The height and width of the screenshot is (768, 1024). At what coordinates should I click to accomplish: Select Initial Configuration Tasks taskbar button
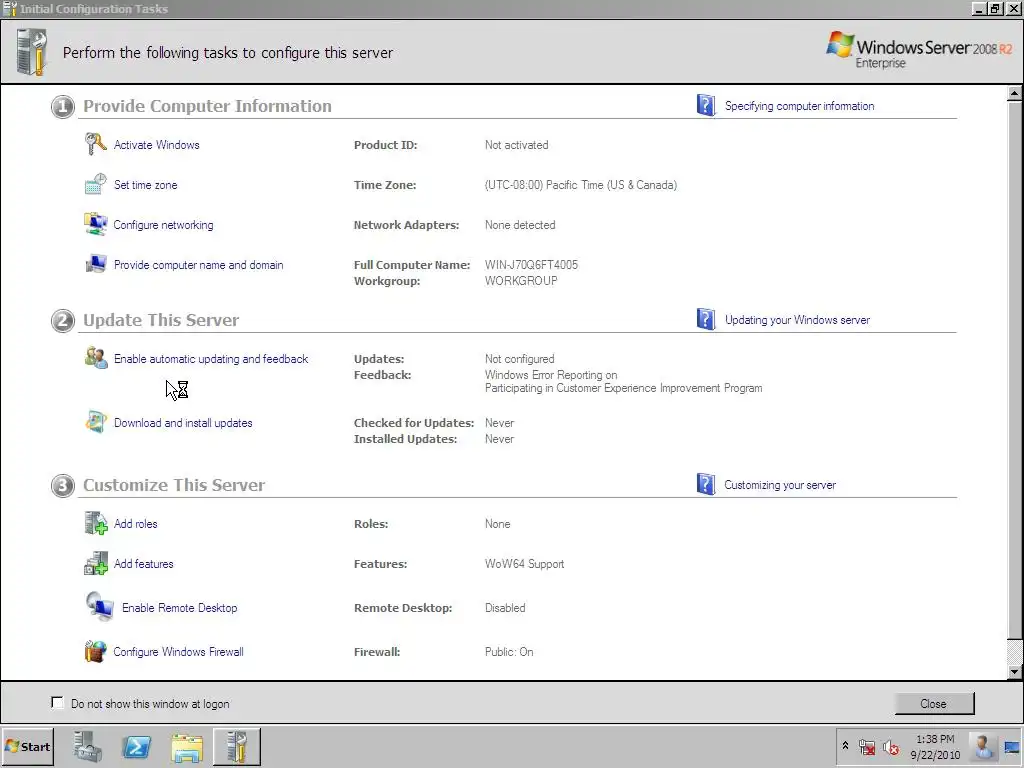pos(237,747)
